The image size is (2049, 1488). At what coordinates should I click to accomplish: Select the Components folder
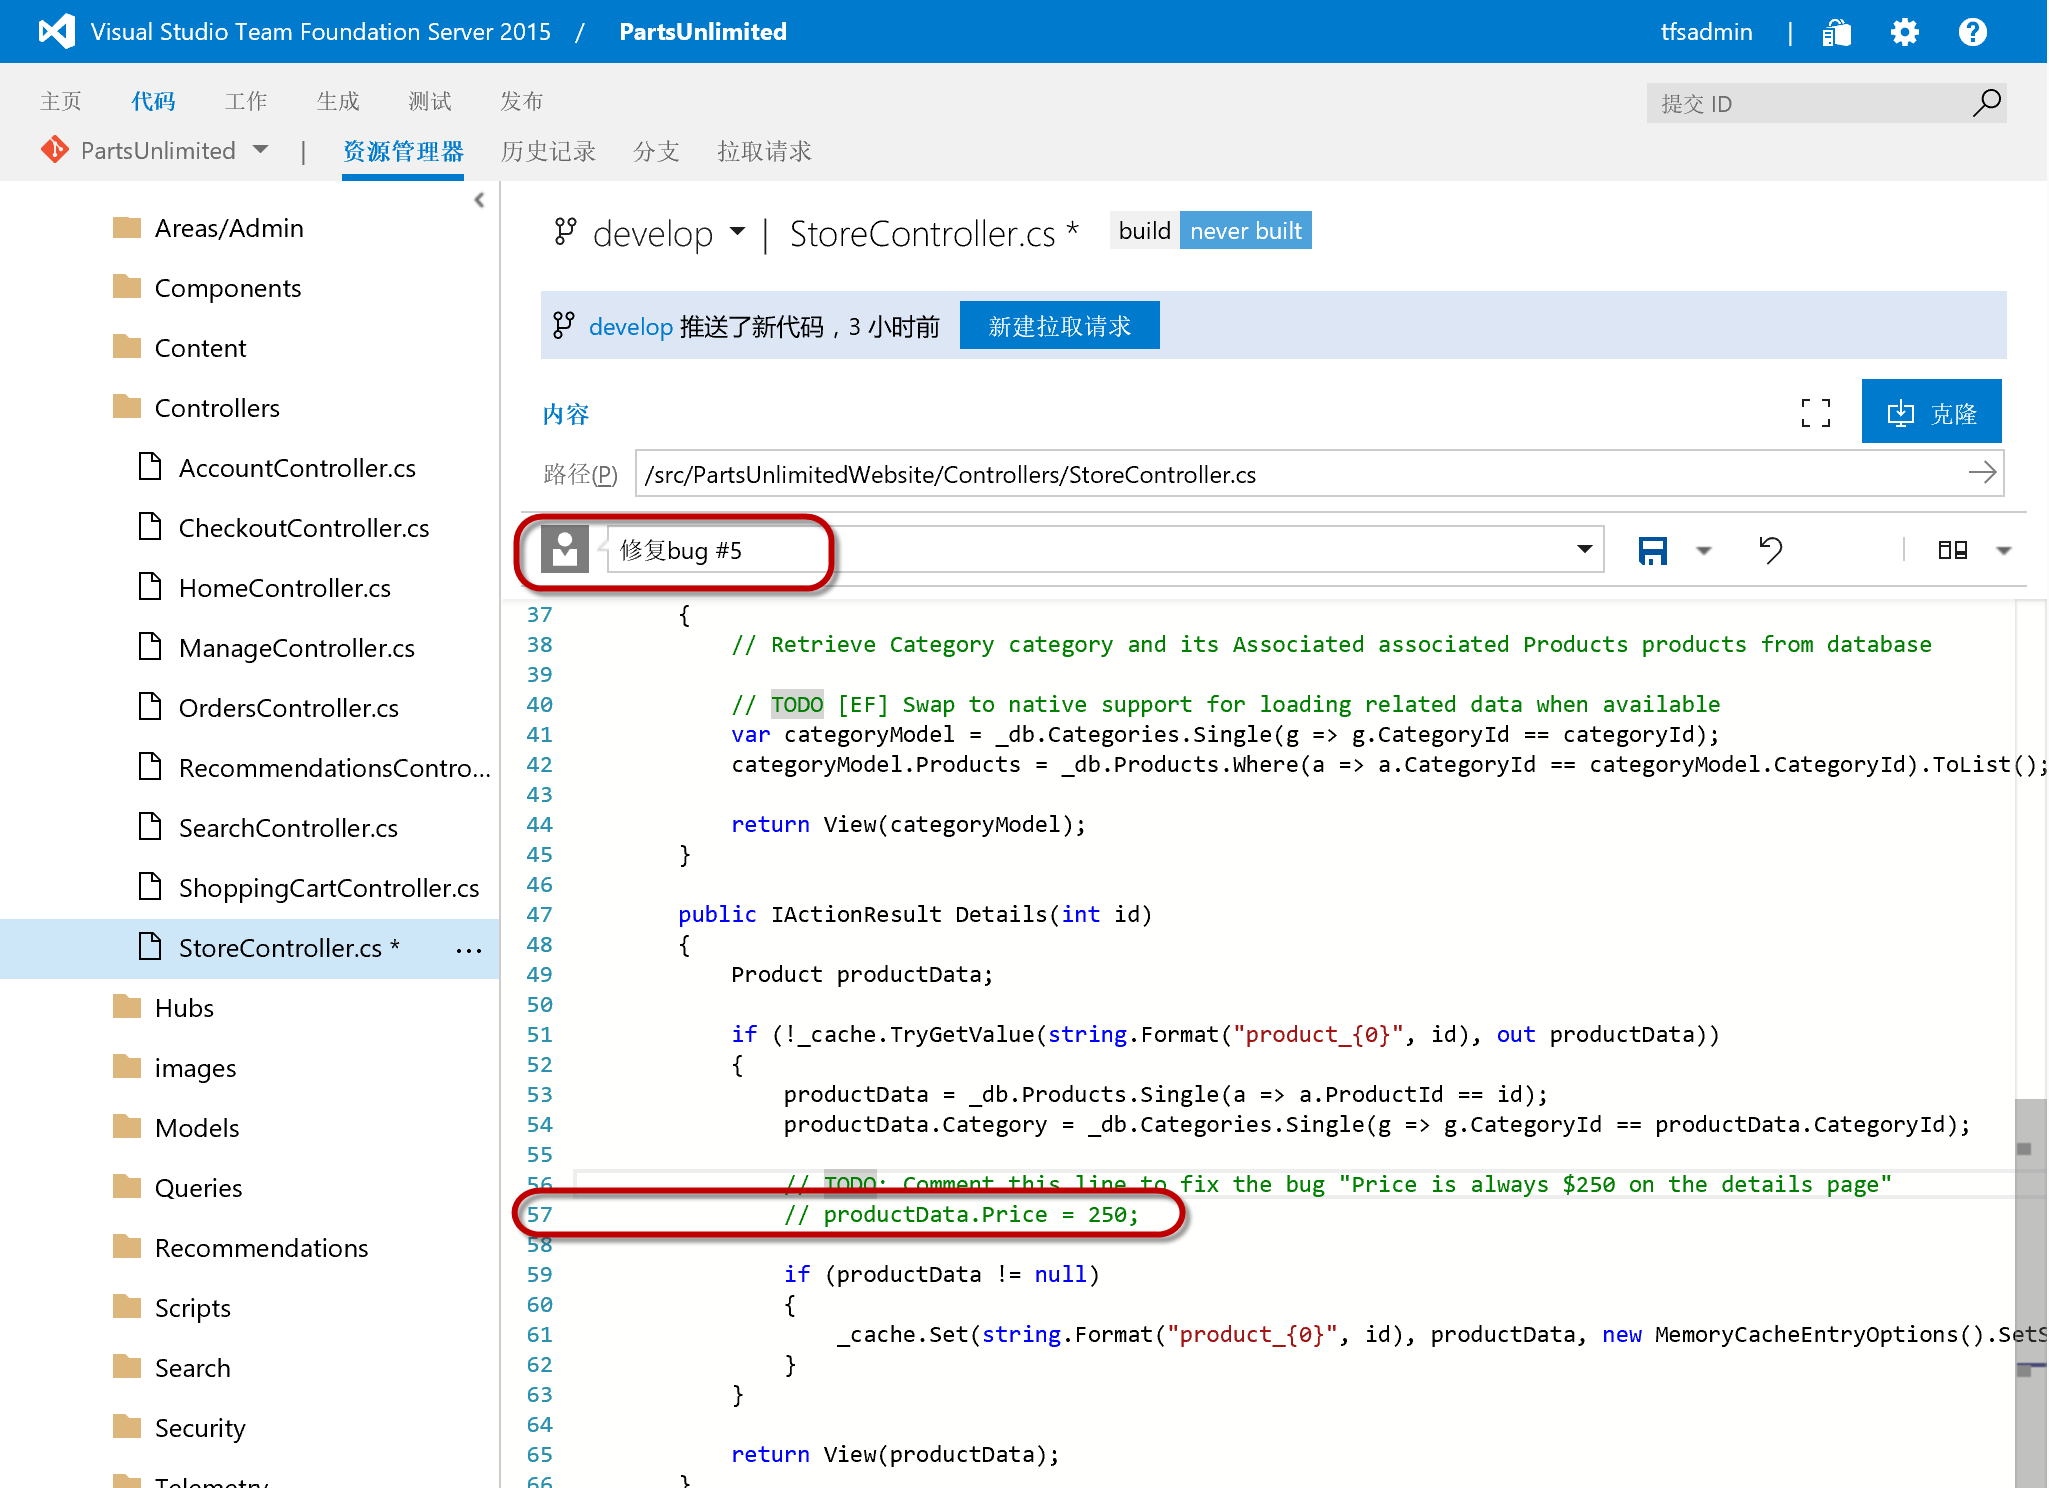[228, 288]
